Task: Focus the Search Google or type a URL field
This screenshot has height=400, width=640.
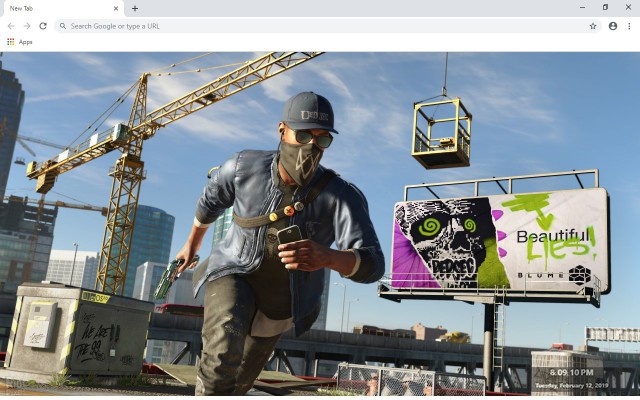Action: [x=328, y=26]
